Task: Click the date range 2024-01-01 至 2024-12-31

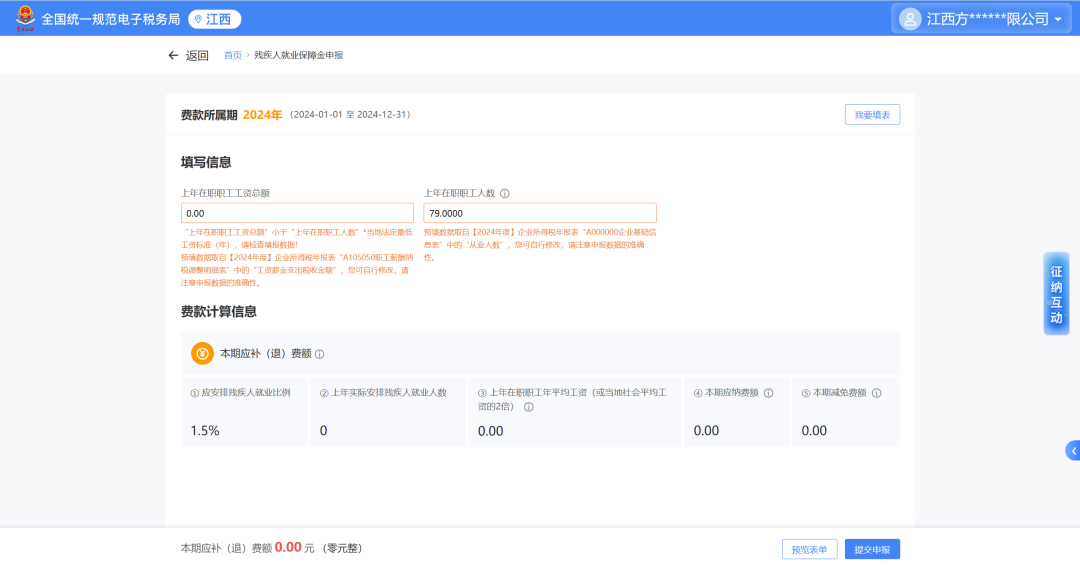Action: 350,115
